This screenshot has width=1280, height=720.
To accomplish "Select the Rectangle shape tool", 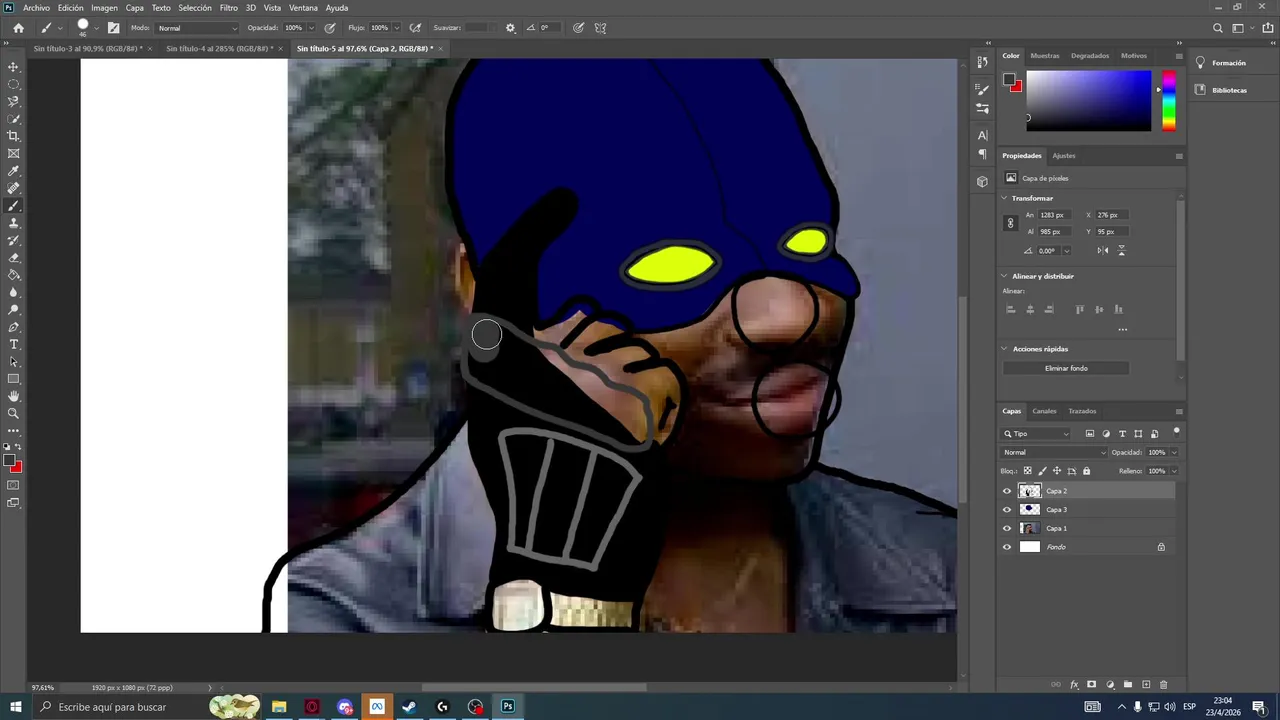I will point(13,379).
